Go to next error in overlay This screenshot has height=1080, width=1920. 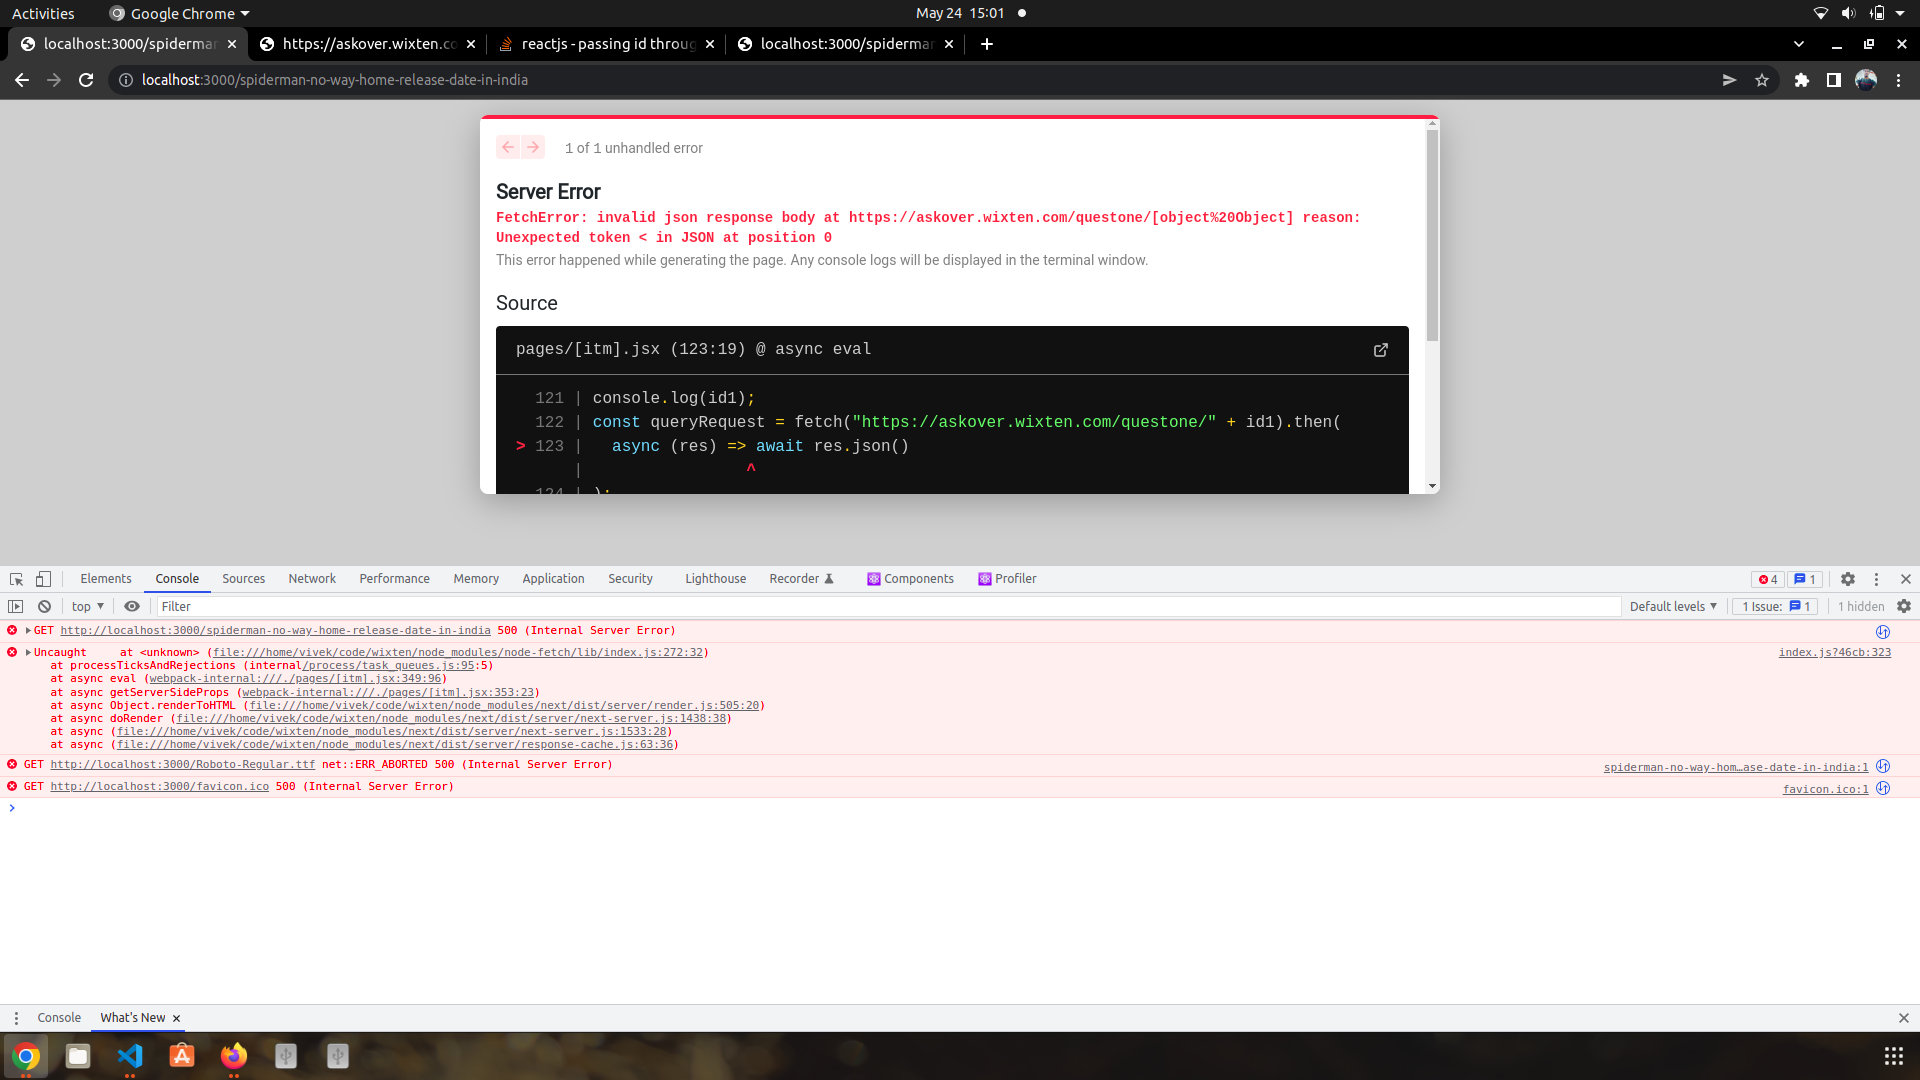pyautogui.click(x=533, y=147)
